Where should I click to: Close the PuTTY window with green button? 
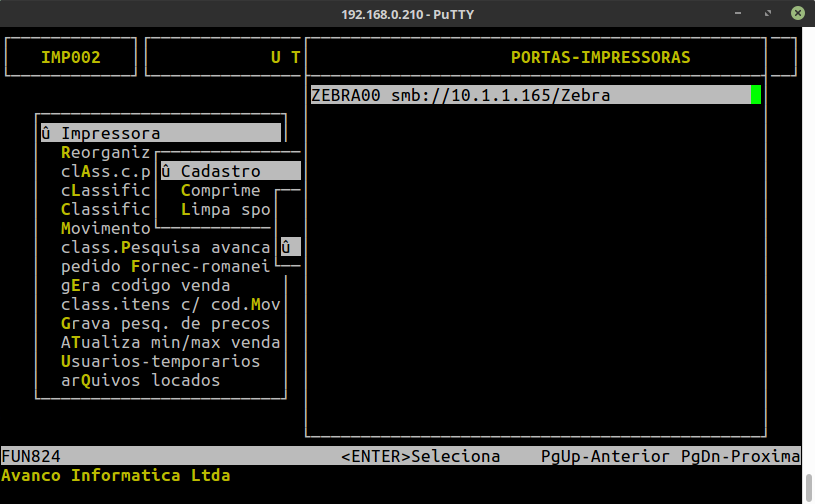797,14
